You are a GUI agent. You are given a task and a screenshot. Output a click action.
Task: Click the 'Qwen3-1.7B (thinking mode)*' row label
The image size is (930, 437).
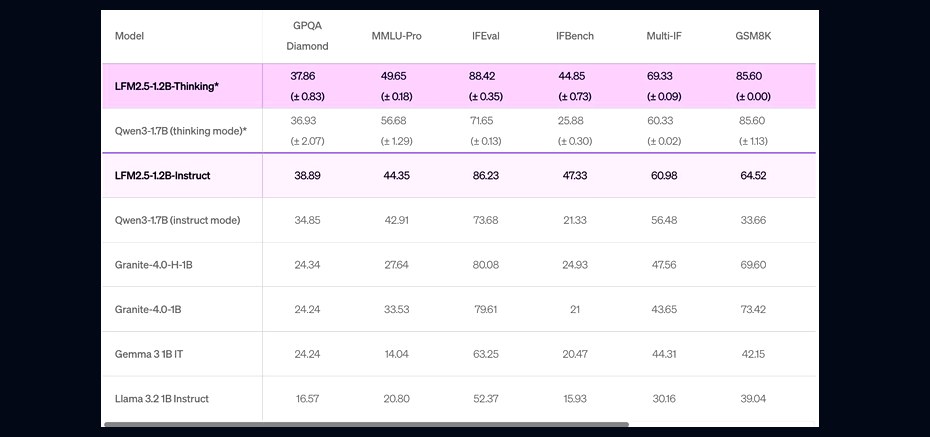pyautogui.click(x=180, y=131)
